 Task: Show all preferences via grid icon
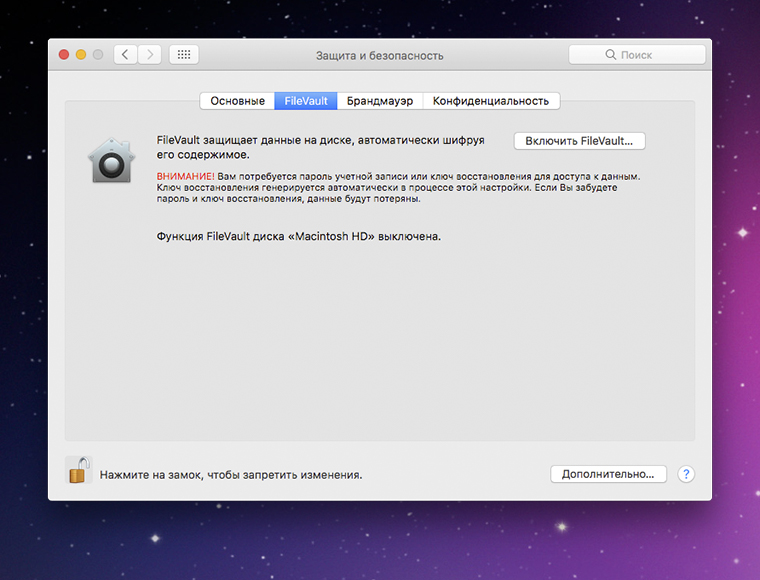[x=184, y=55]
